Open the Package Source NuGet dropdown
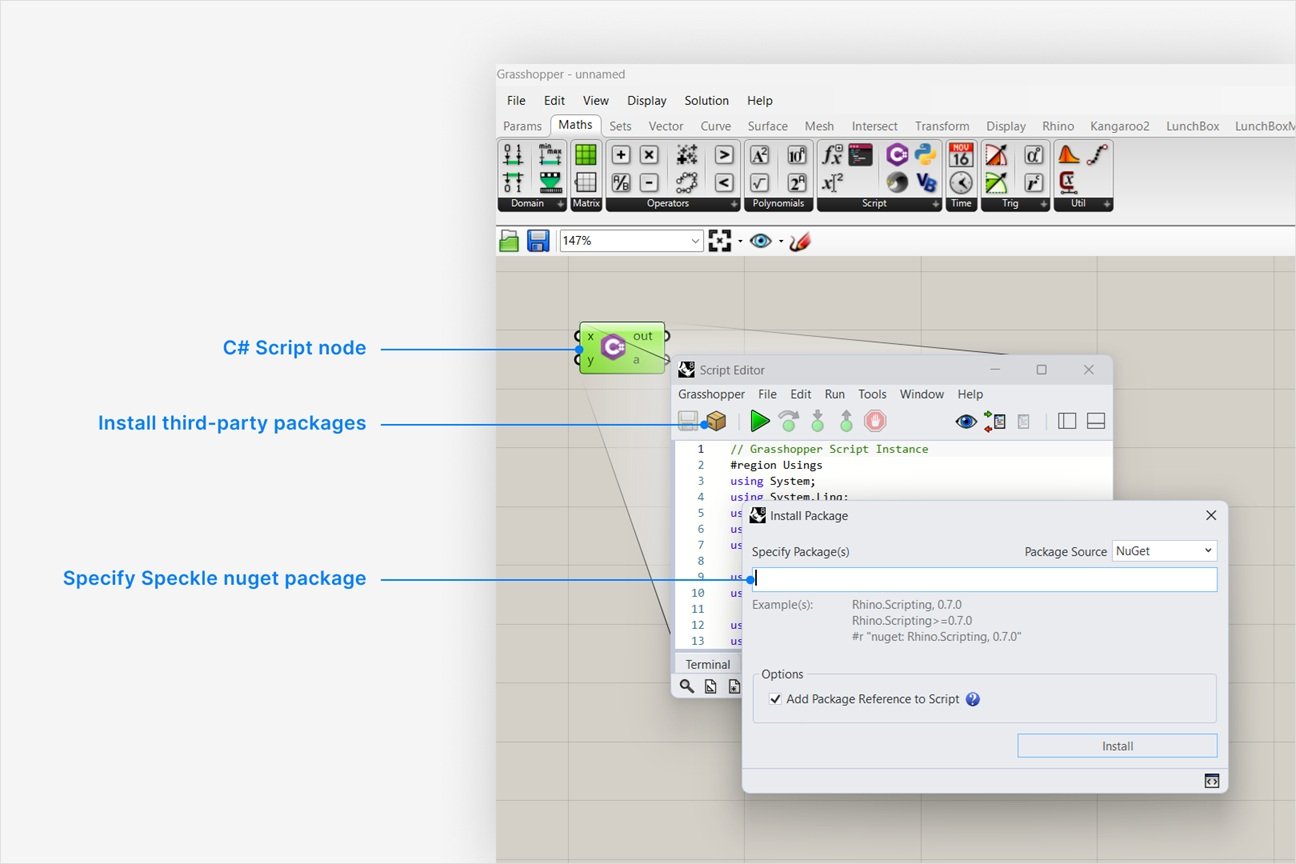Image resolution: width=1296 pixels, height=864 pixels. tap(1164, 551)
